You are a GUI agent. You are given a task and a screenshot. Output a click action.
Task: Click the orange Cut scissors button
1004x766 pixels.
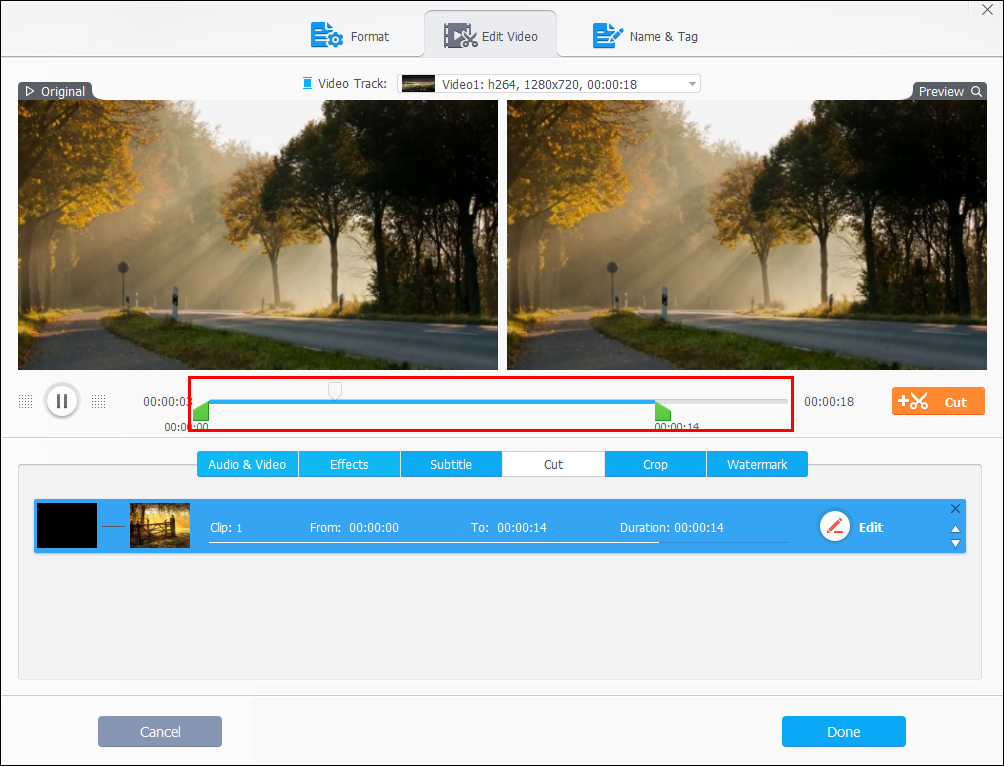coord(938,402)
